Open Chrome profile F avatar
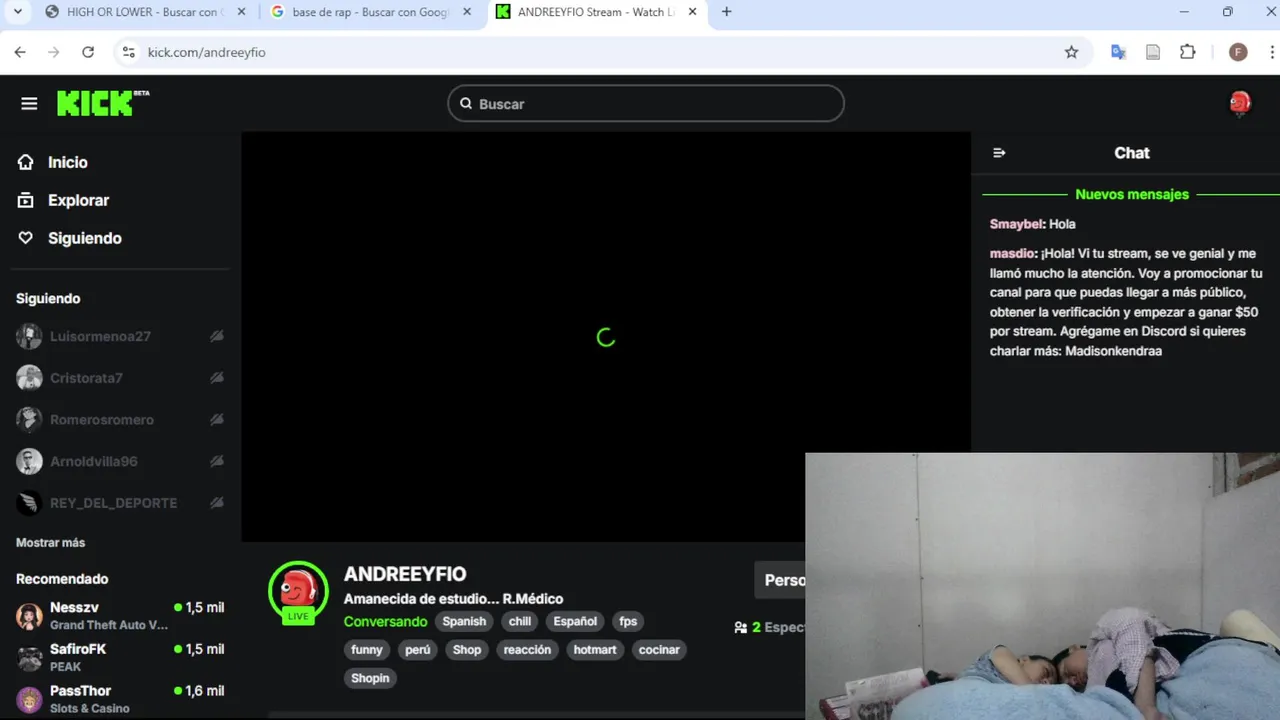This screenshot has width=1280, height=720. pyautogui.click(x=1238, y=52)
